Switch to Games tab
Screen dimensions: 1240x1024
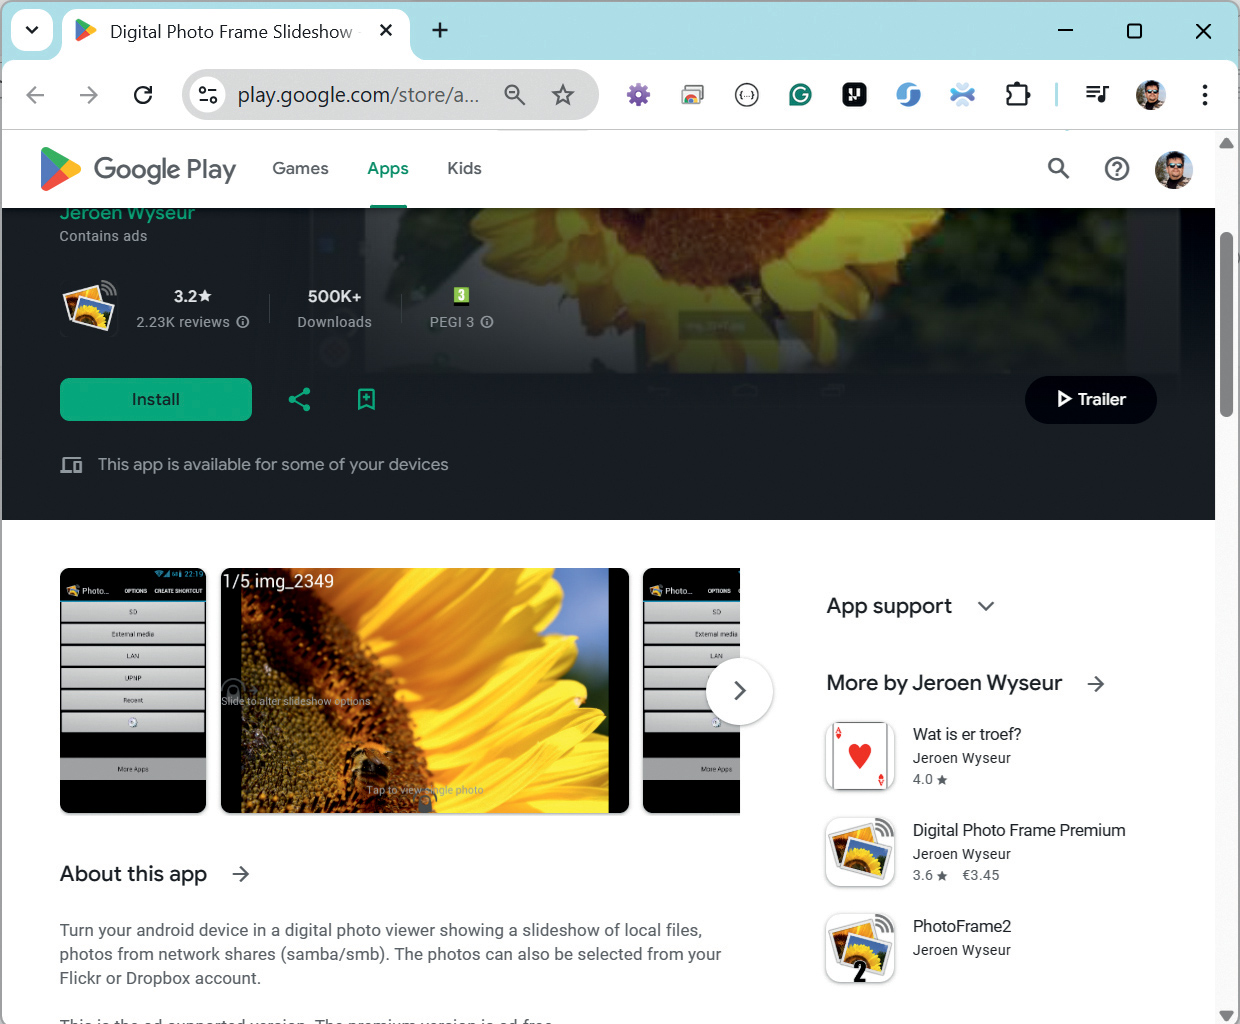300,169
